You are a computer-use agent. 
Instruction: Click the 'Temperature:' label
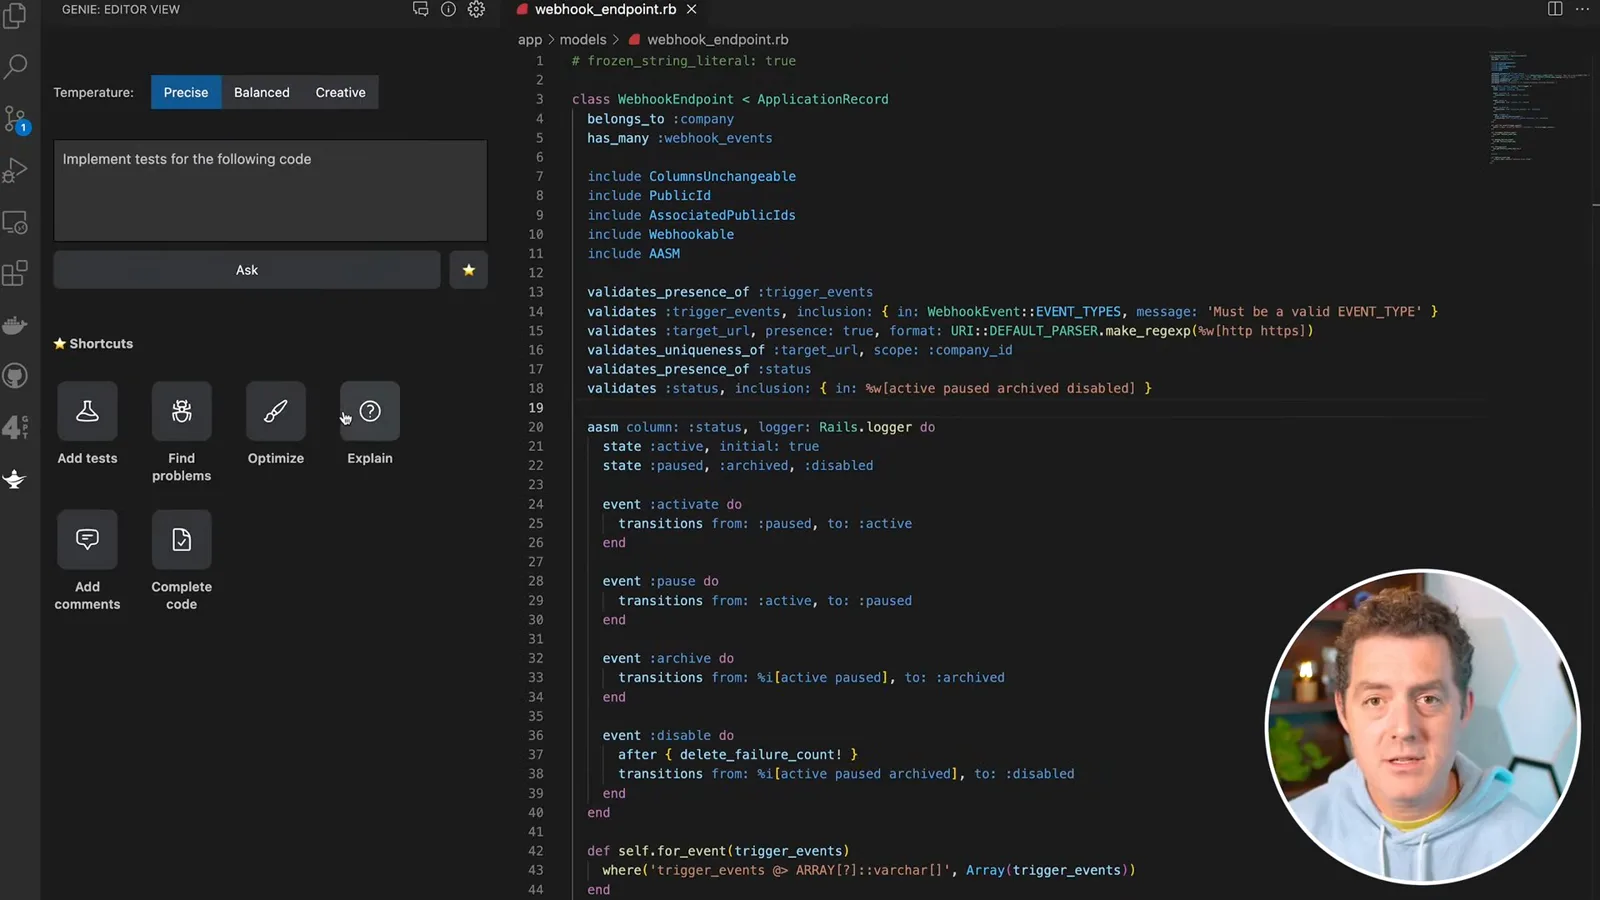click(x=93, y=92)
